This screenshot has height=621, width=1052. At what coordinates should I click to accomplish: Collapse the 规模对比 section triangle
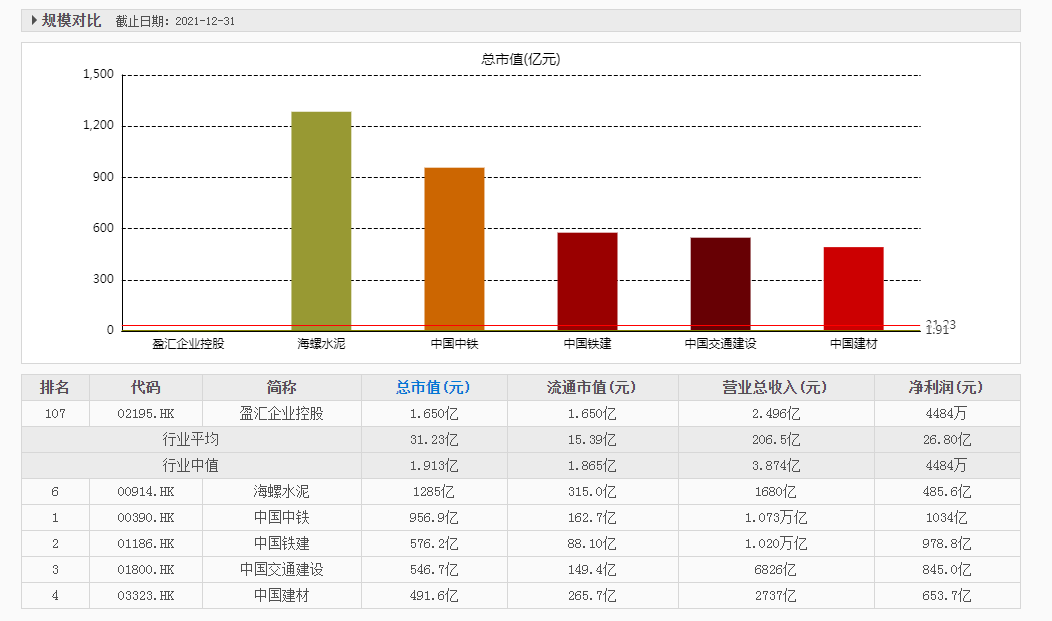click(x=34, y=21)
